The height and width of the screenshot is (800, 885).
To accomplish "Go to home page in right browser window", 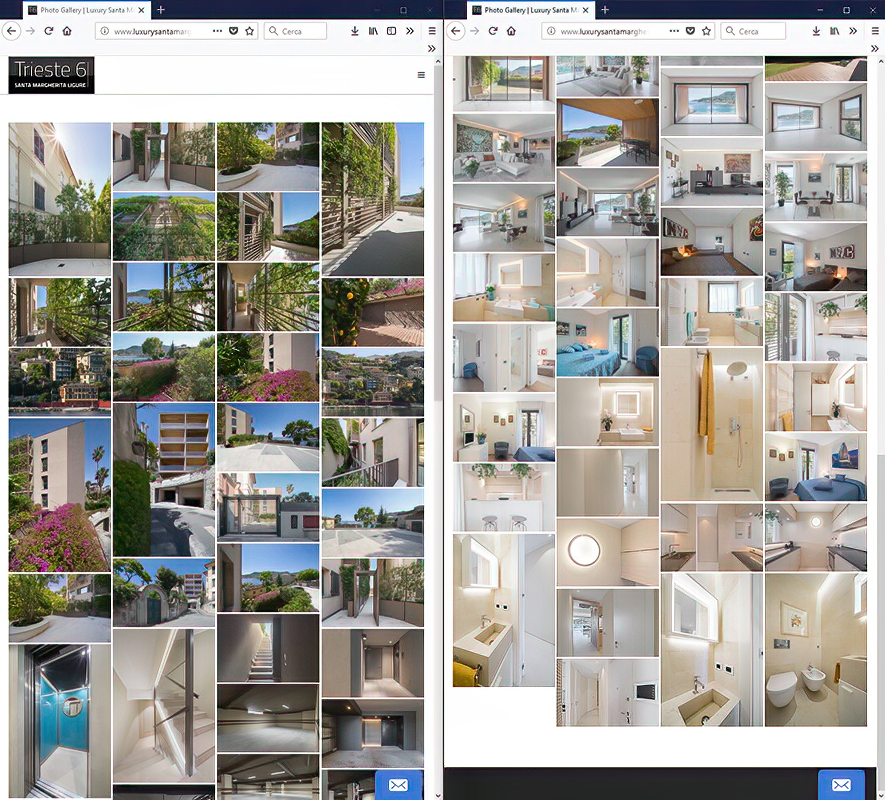I will coord(511,31).
